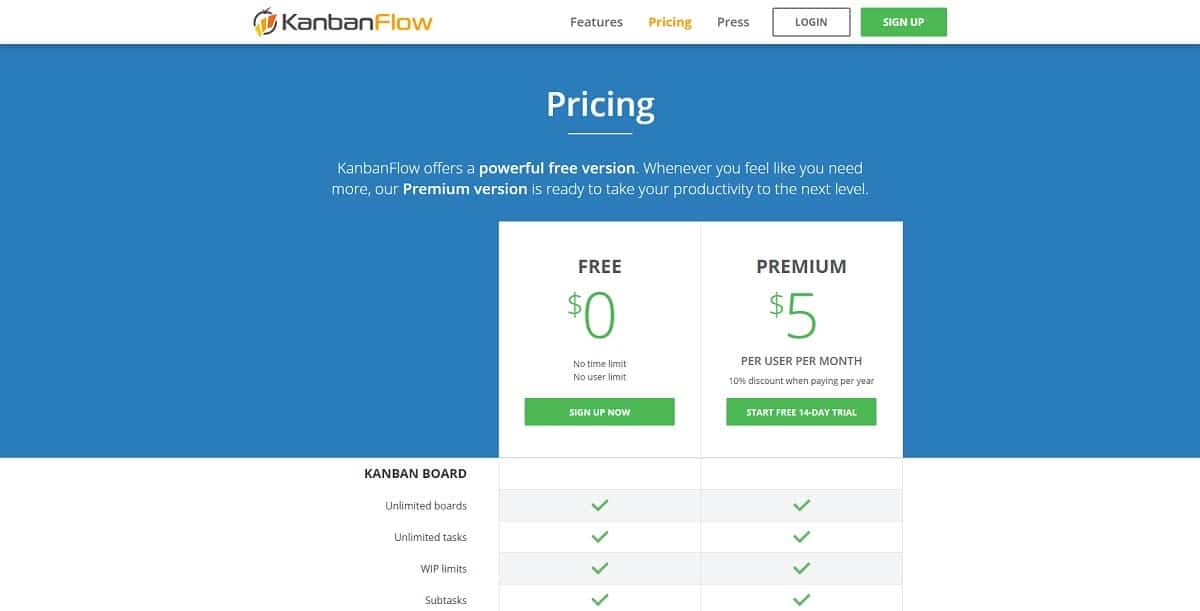1200x611 pixels.
Task: Select the FREE plan heading
Action: 599,266
